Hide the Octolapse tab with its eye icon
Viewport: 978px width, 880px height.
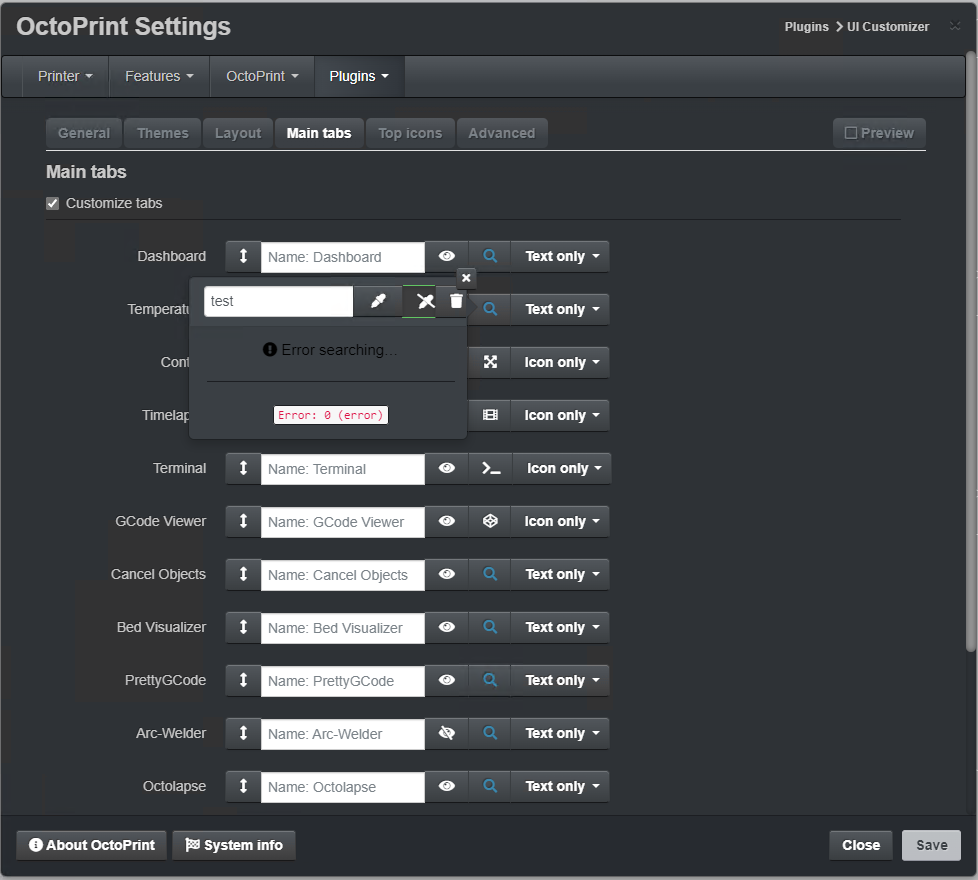pos(446,786)
